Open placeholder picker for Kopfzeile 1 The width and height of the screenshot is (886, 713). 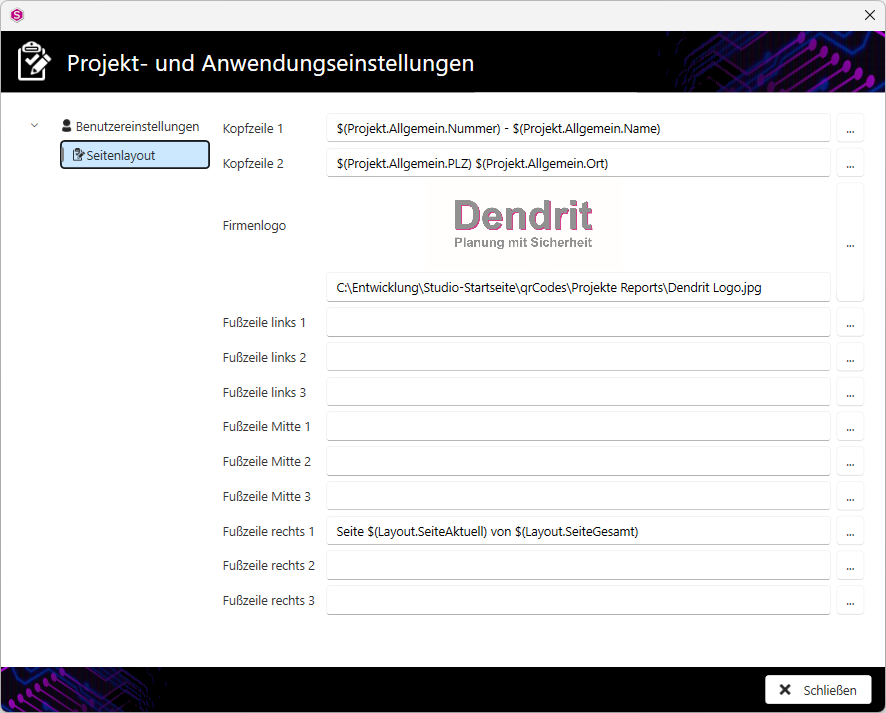coord(850,128)
